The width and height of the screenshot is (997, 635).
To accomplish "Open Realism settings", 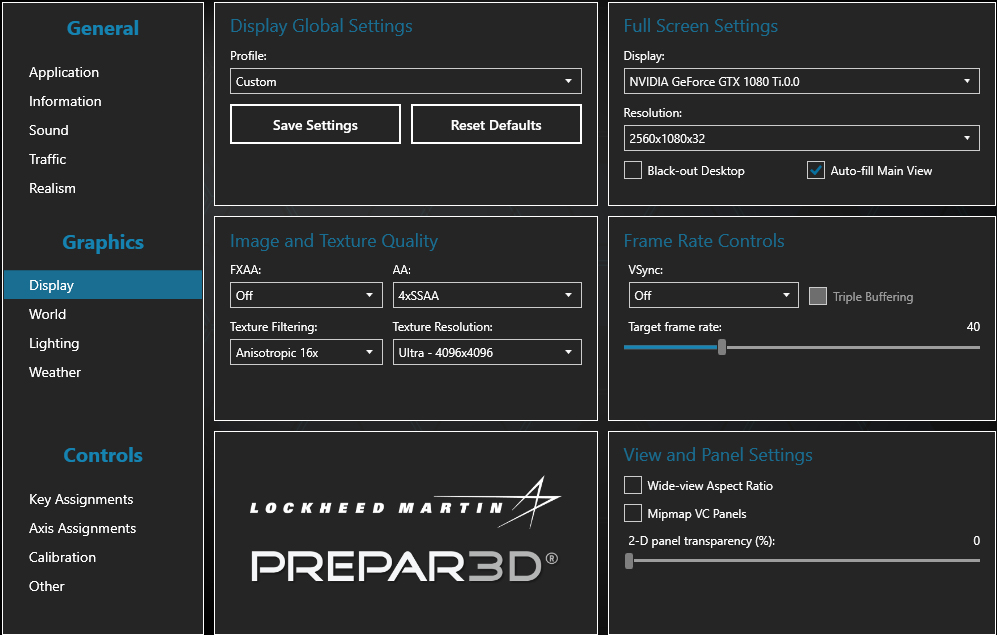I will click(52, 188).
